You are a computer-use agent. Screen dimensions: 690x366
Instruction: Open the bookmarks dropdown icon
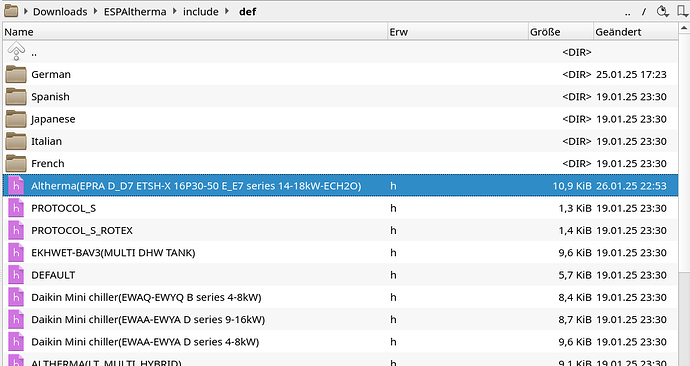[x=683, y=11]
